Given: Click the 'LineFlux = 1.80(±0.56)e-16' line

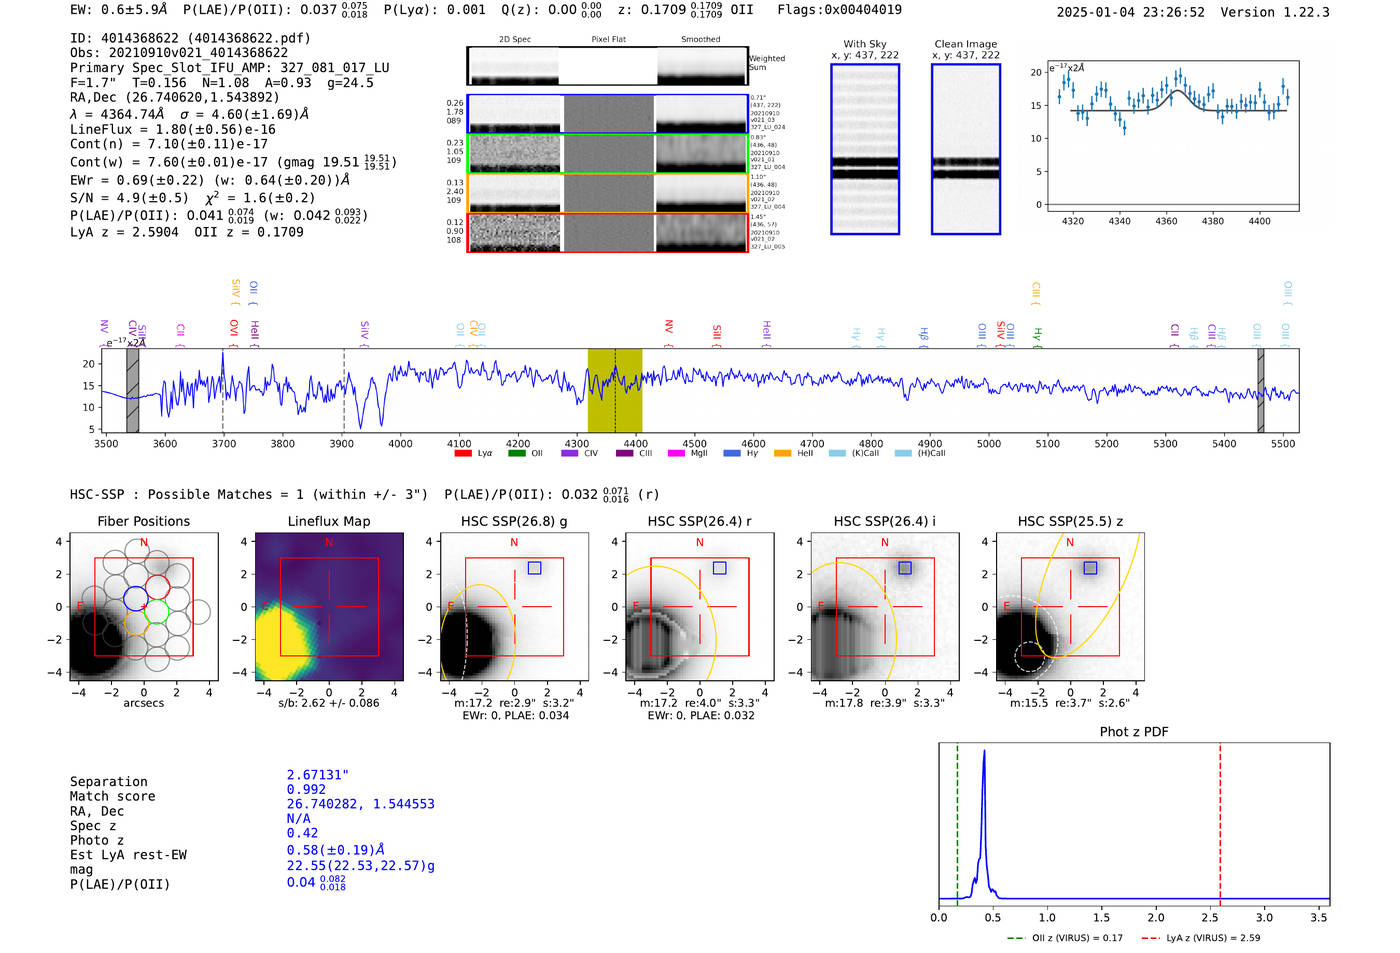Looking at the screenshot, I should coord(173,129).
